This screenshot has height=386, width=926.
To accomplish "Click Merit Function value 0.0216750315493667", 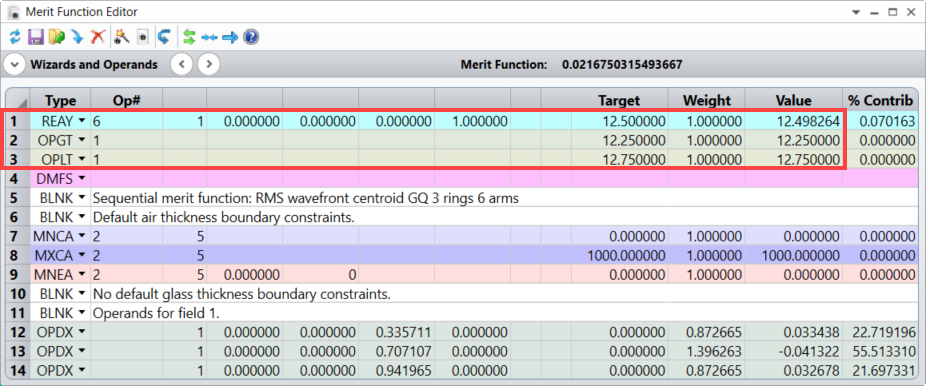I will [x=622, y=64].
